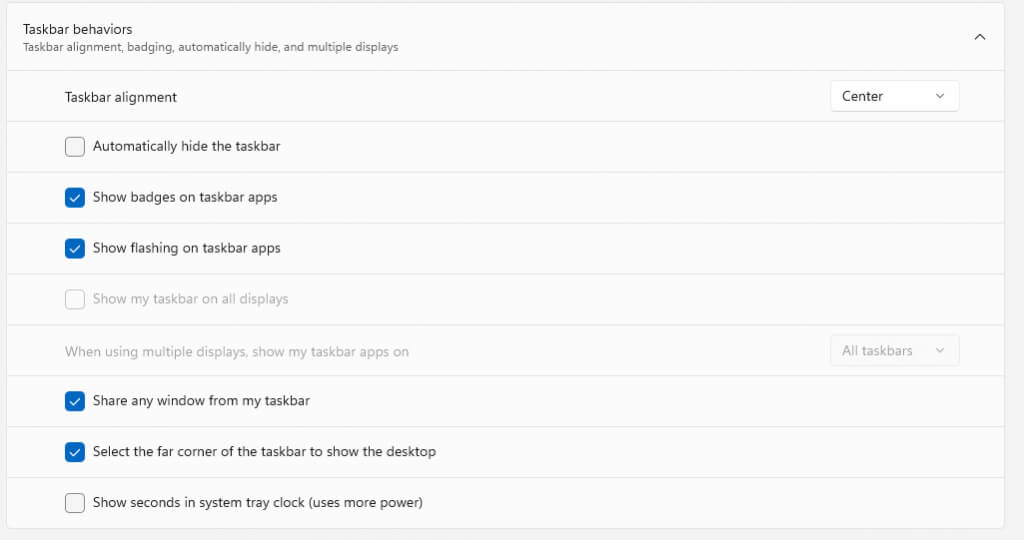This screenshot has height=540, width=1024.
Task: Click the arrow inside the All taskbars dropdown
Action: [939, 351]
